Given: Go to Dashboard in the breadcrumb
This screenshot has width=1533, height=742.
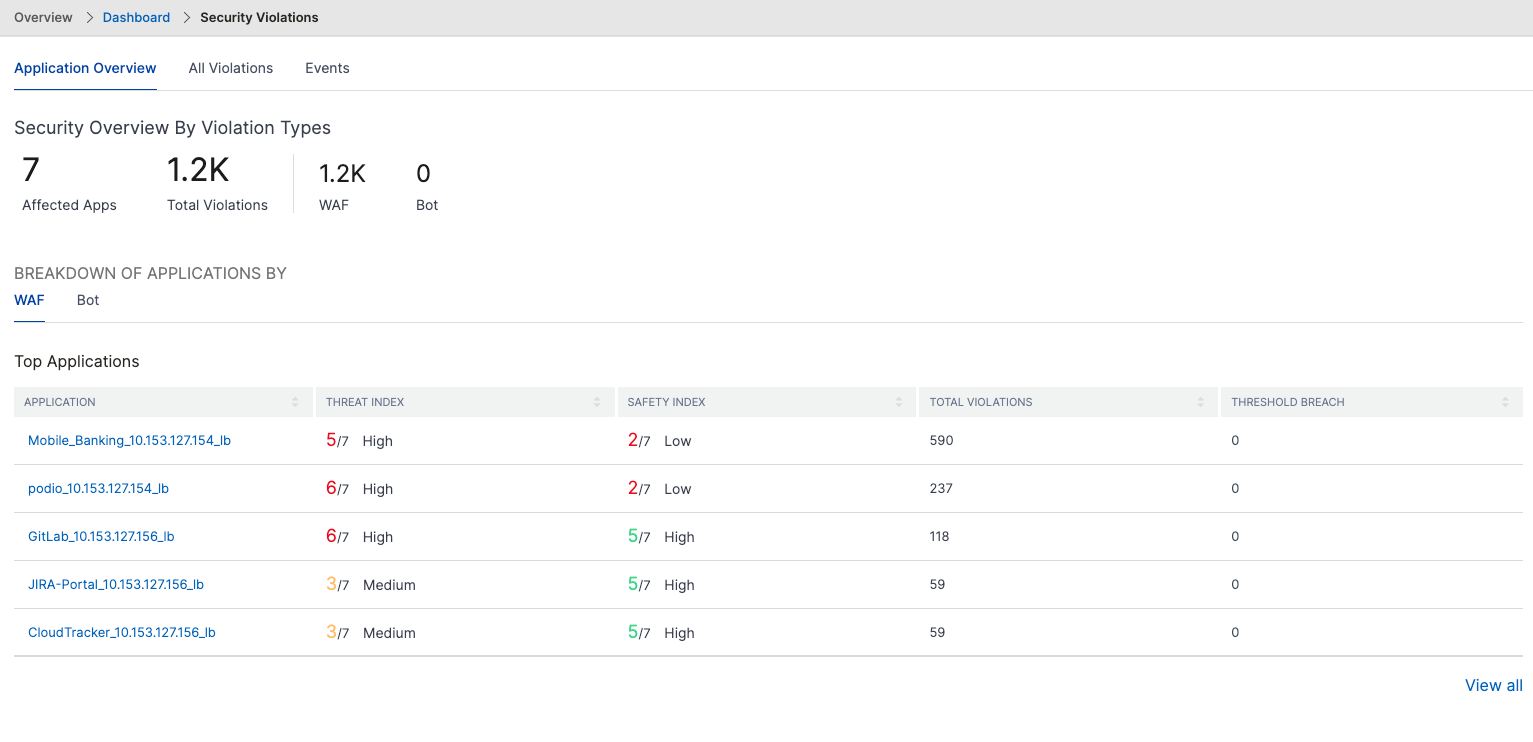Looking at the screenshot, I should (136, 17).
